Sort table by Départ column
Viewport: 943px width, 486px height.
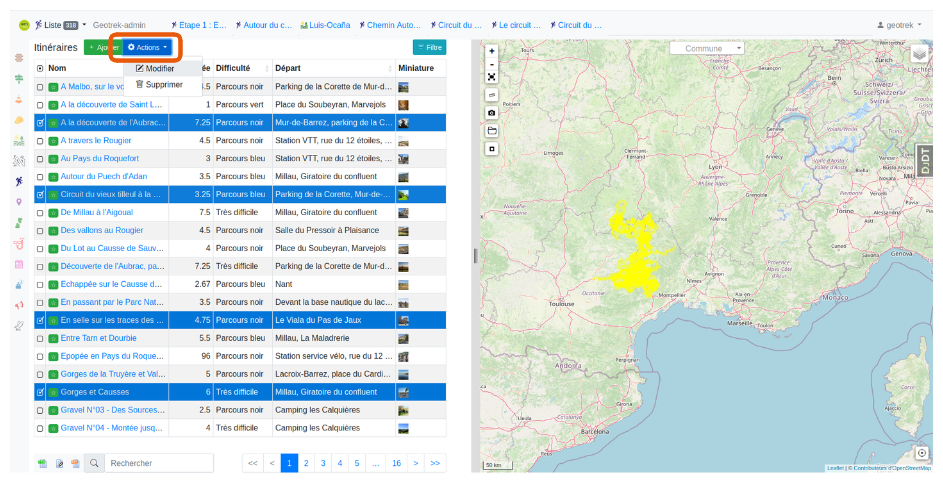tap(334, 69)
